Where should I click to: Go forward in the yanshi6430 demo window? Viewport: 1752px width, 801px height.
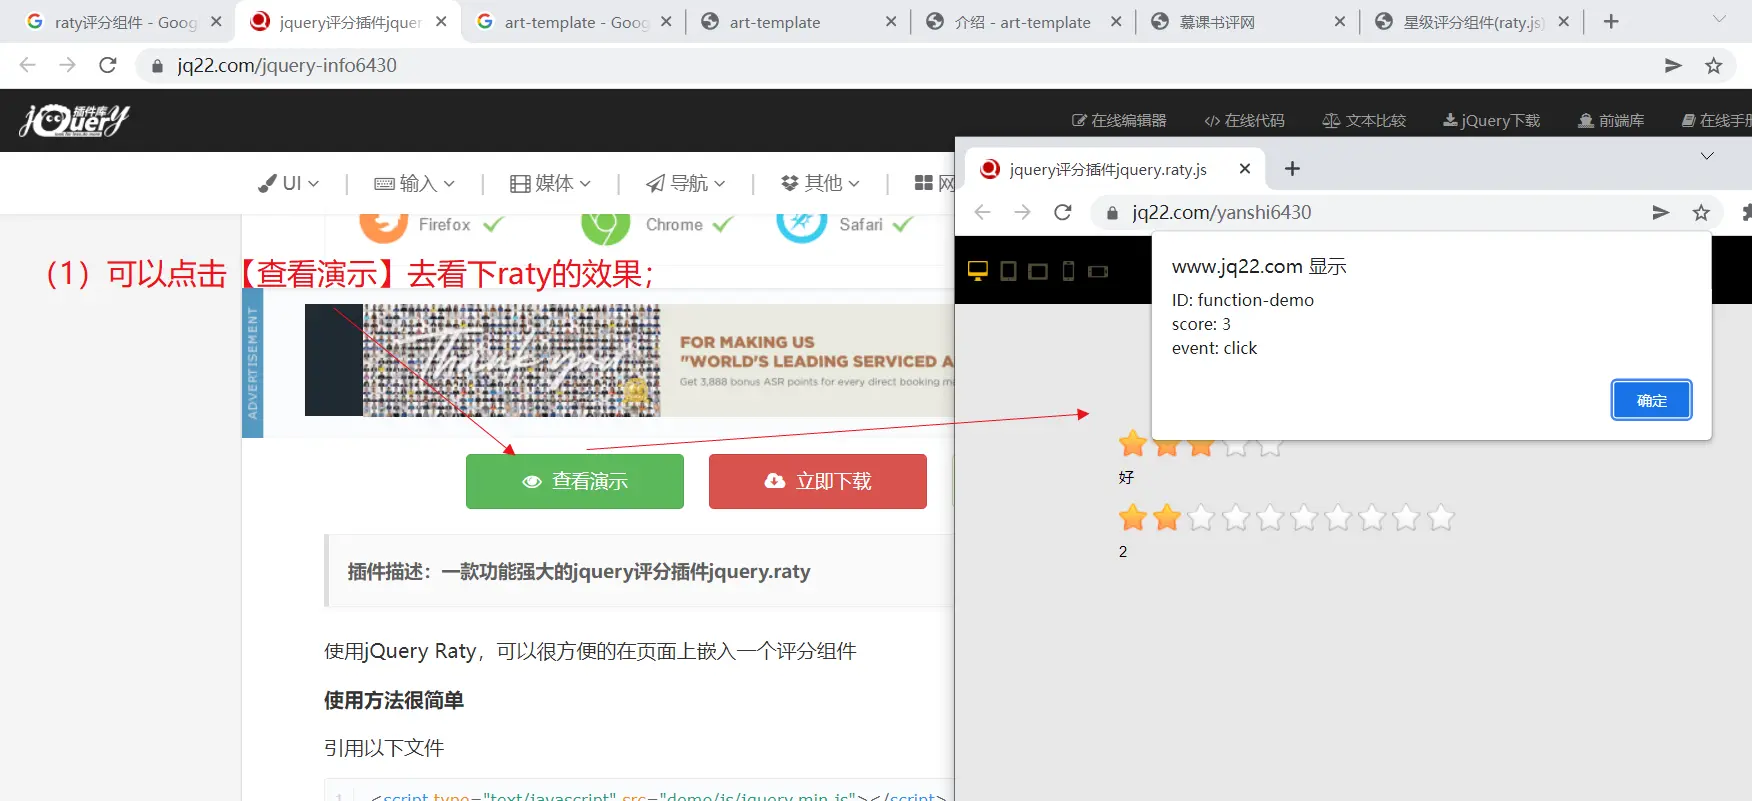[1022, 212]
